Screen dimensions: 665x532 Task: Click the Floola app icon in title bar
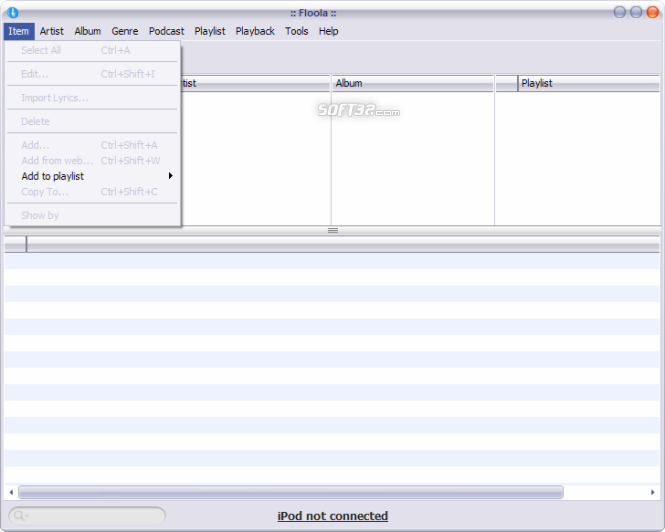pos(12,12)
